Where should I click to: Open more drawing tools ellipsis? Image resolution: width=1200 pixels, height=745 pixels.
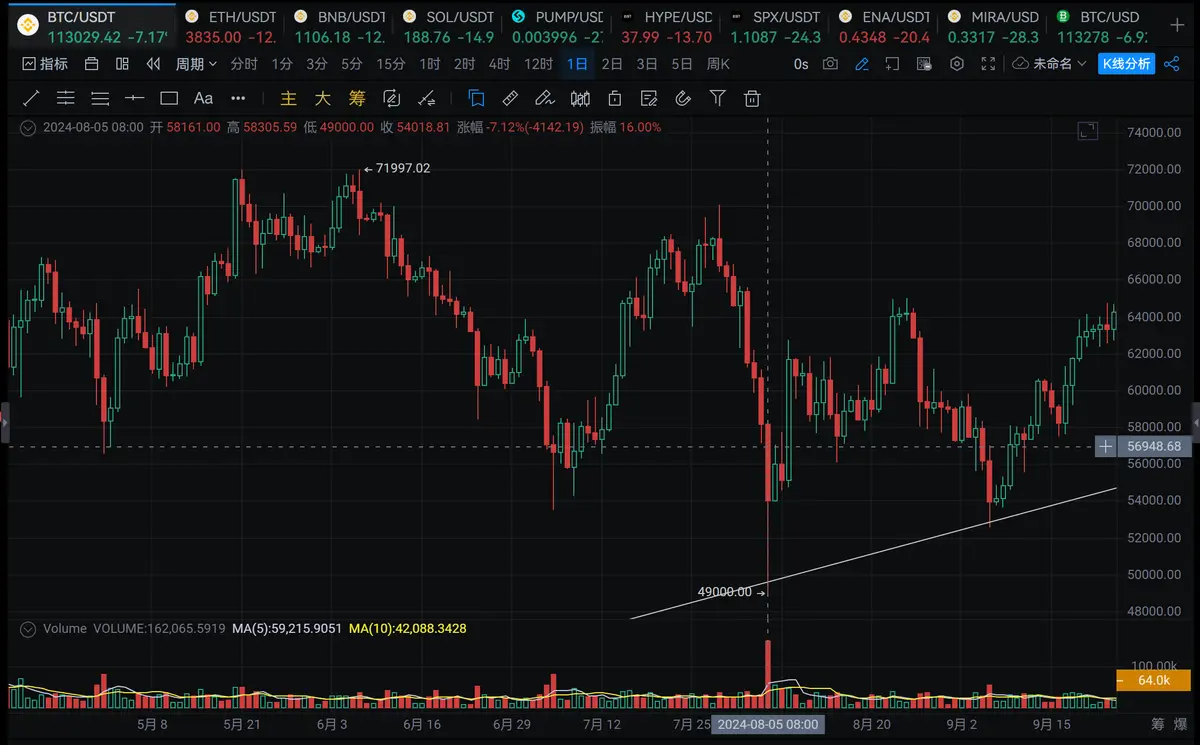pyautogui.click(x=238, y=99)
